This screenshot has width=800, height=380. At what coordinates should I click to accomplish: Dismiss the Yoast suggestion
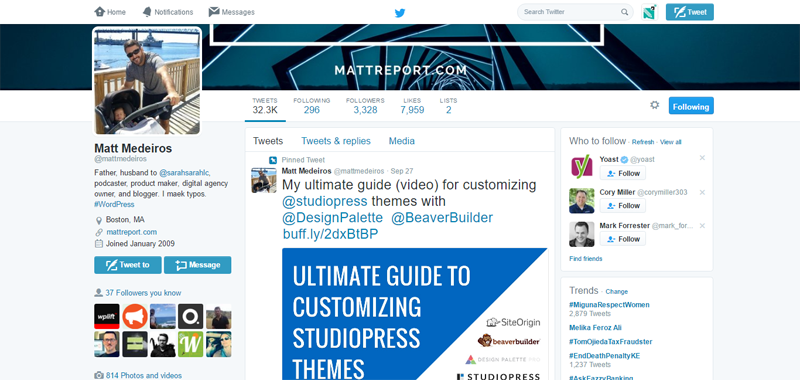coord(702,158)
